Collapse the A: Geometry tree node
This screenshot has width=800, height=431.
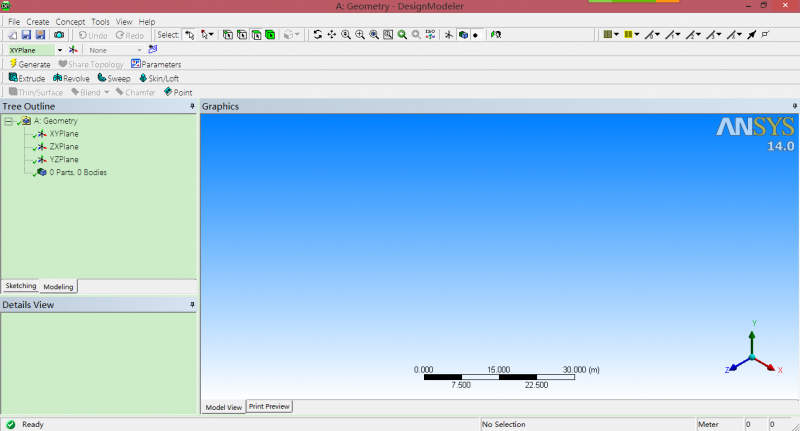(8, 121)
